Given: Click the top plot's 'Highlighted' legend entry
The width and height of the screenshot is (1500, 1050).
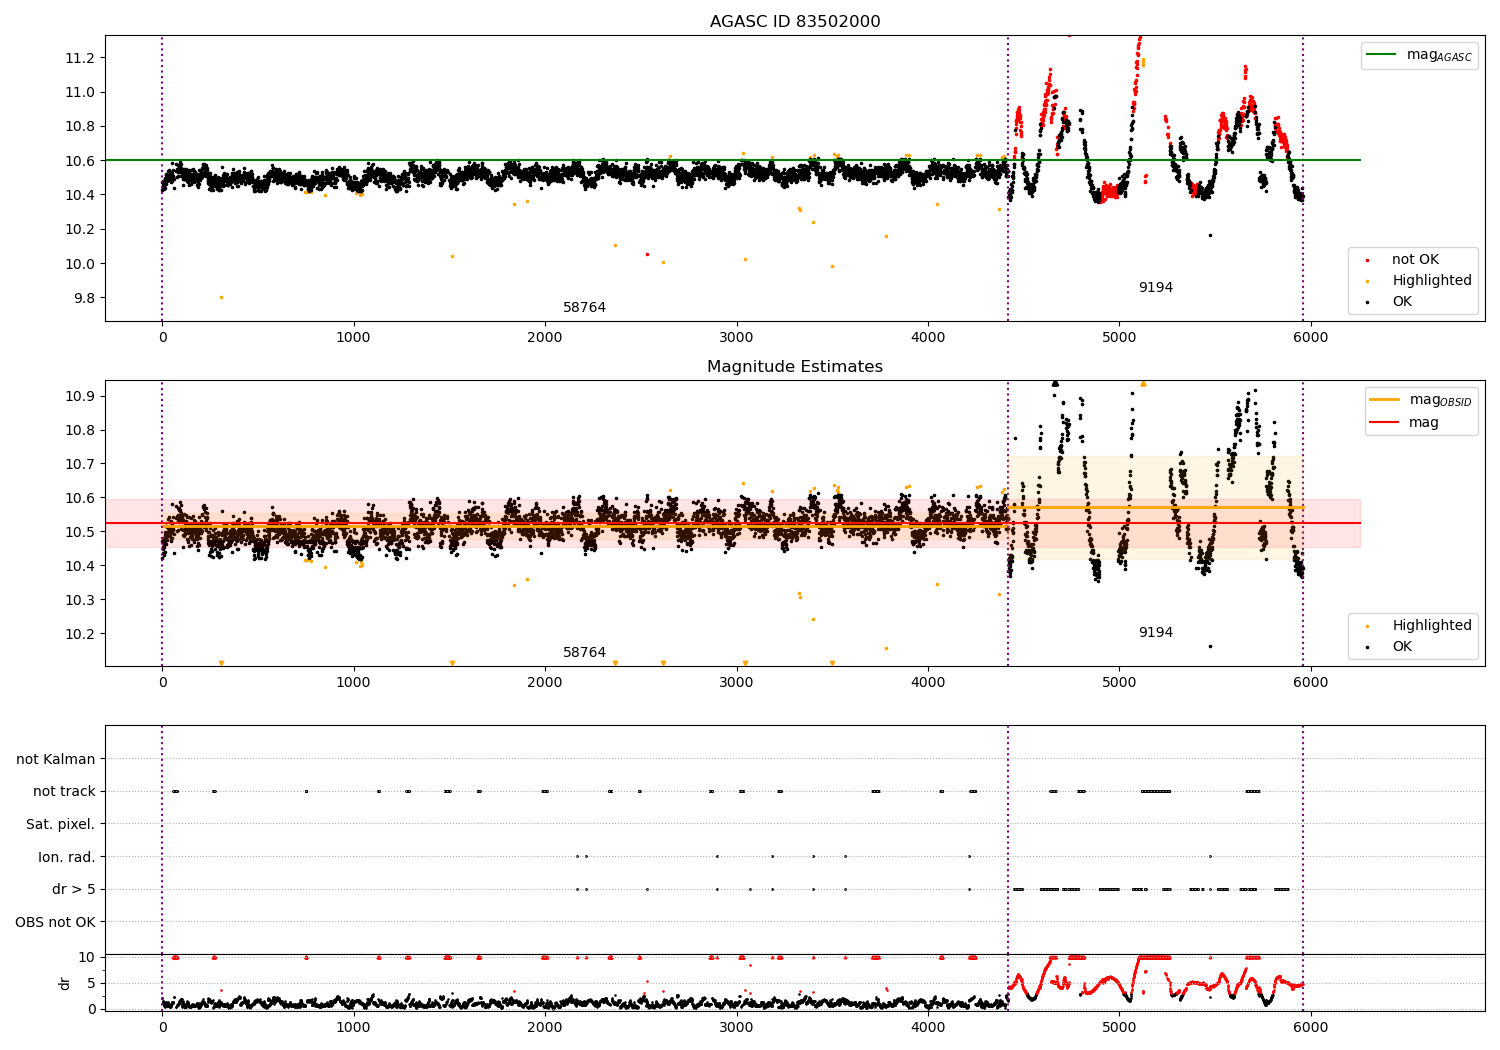Looking at the screenshot, I should (x=1431, y=280).
